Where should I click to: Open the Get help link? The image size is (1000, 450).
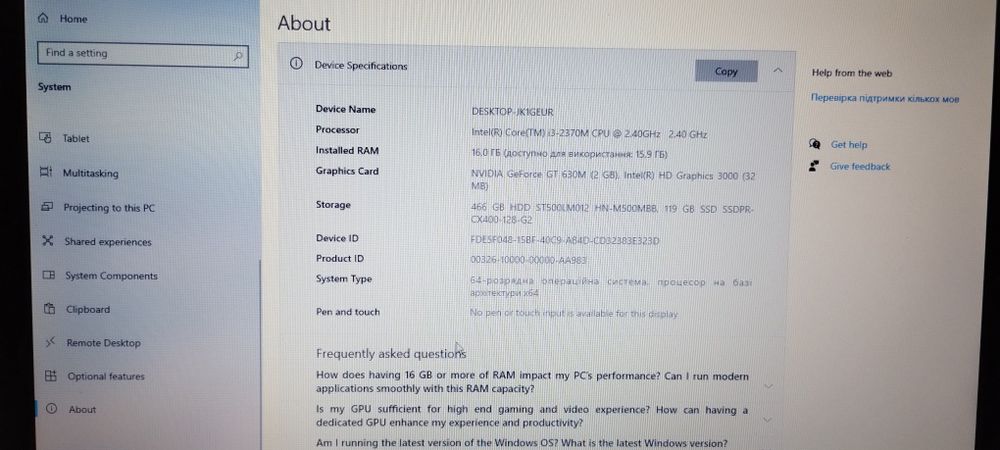pos(848,145)
